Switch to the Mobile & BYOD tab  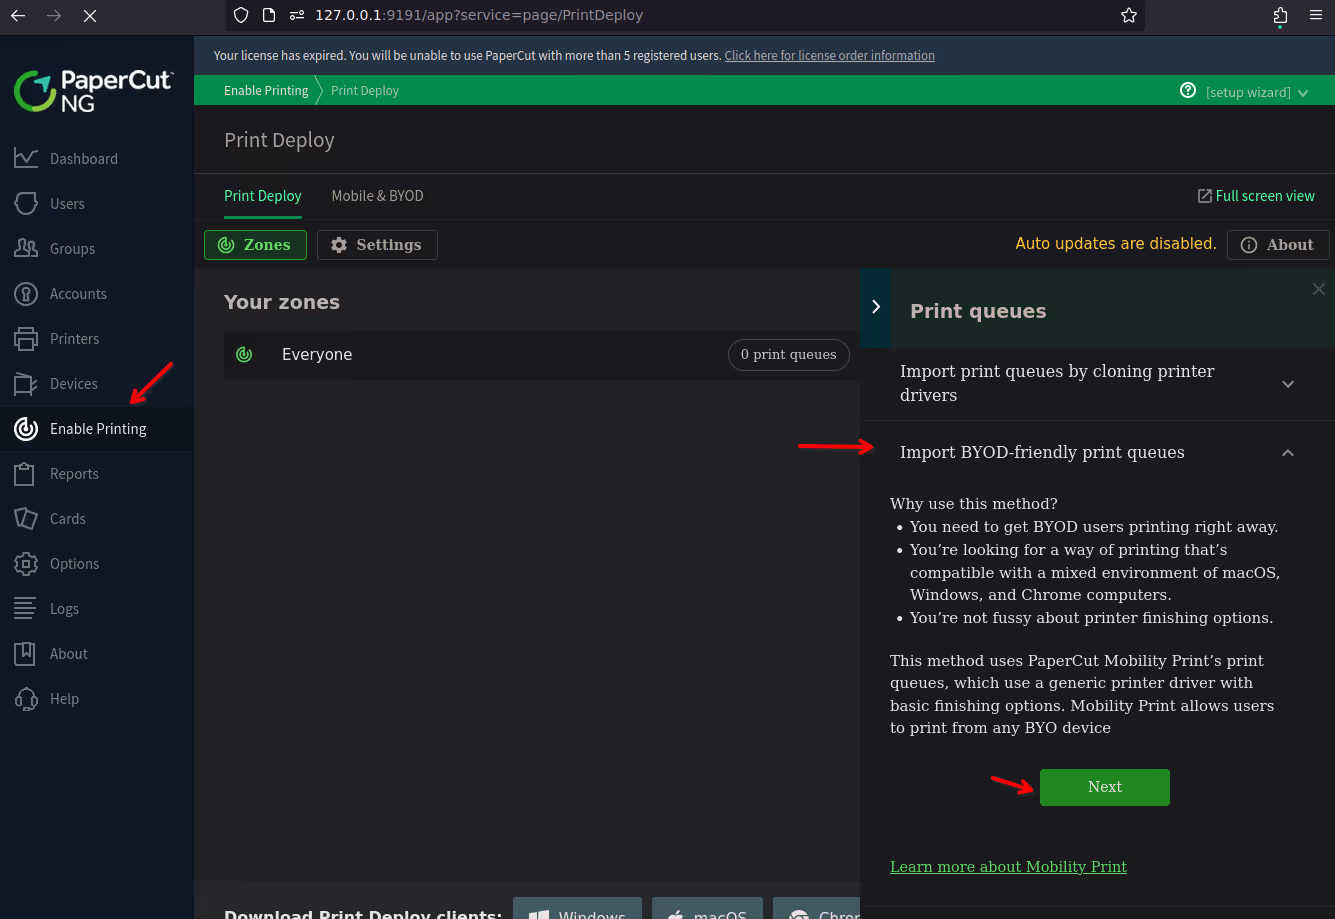click(x=378, y=196)
